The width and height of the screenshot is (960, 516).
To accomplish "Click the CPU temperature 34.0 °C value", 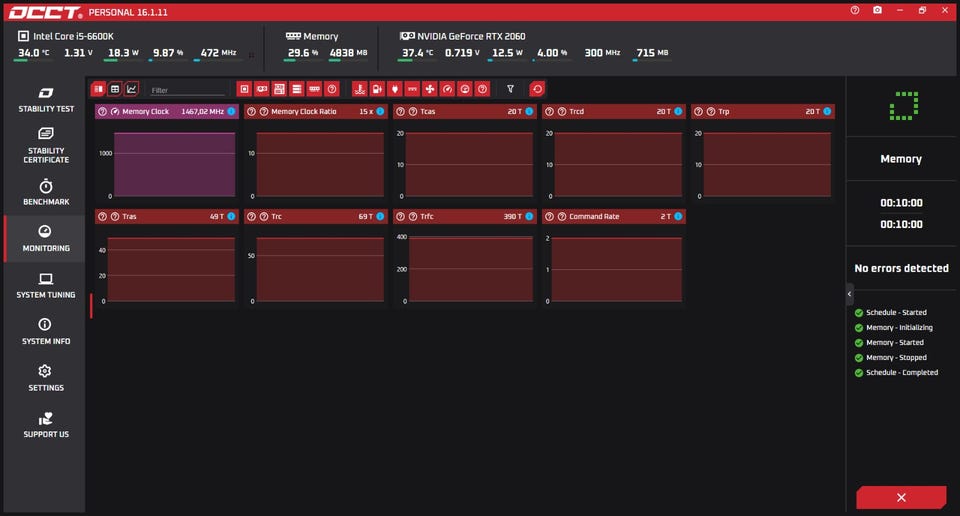I will coord(34,53).
